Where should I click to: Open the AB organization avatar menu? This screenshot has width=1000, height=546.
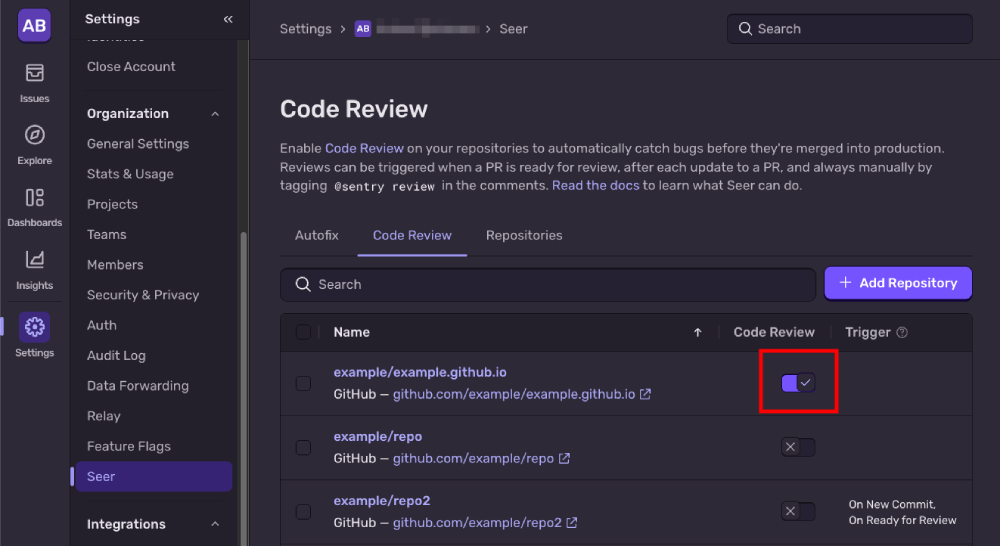pyautogui.click(x=34, y=26)
